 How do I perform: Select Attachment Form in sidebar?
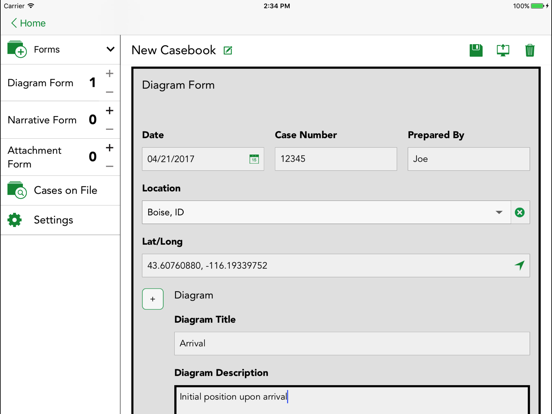(34, 157)
